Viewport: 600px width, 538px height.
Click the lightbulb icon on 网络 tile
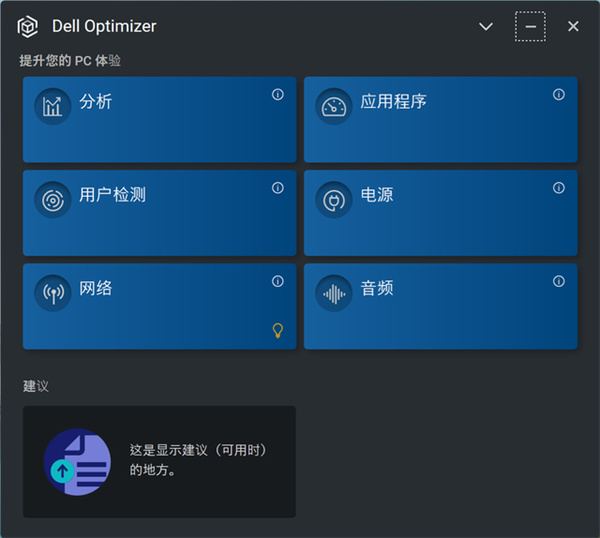[x=278, y=331]
